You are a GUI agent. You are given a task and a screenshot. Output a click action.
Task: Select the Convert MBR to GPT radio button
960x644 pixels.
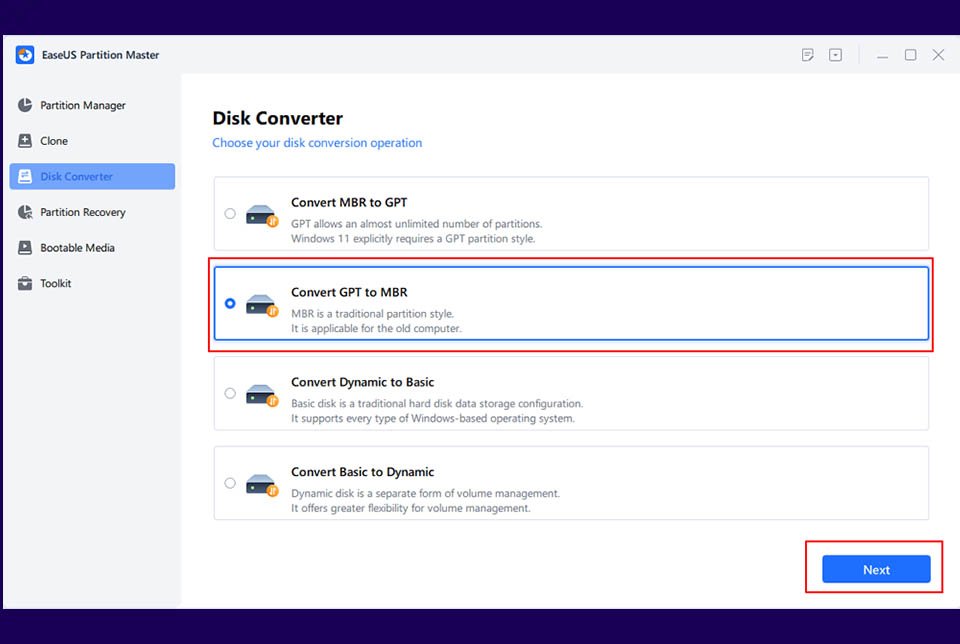click(230, 214)
